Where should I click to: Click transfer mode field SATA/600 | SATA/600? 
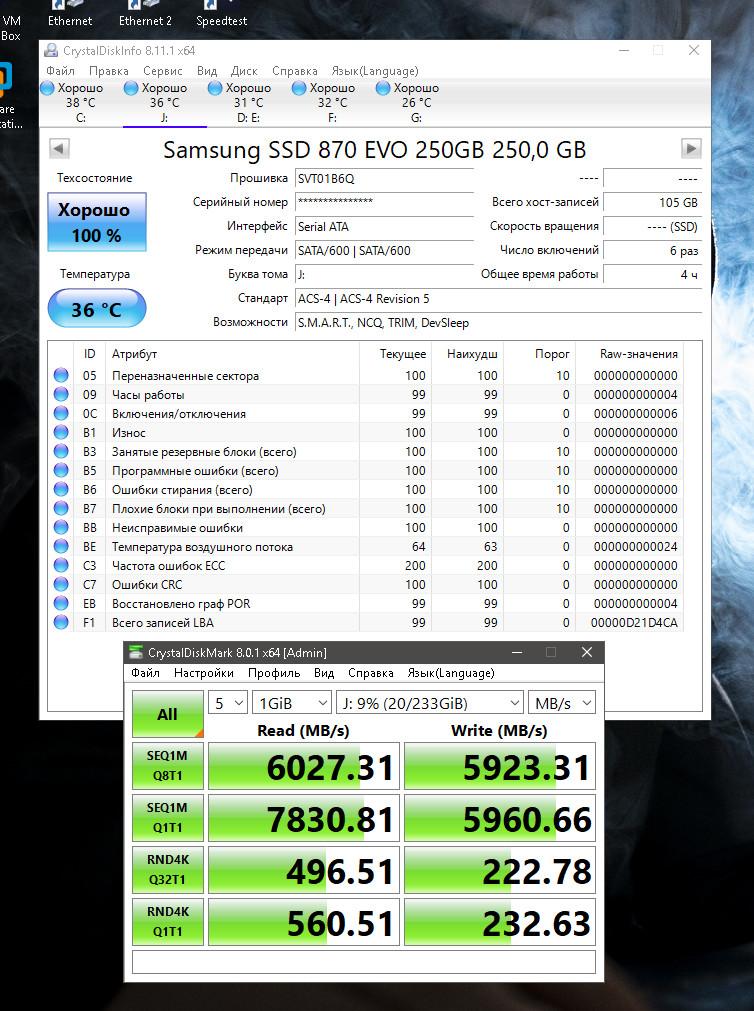click(384, 251)
